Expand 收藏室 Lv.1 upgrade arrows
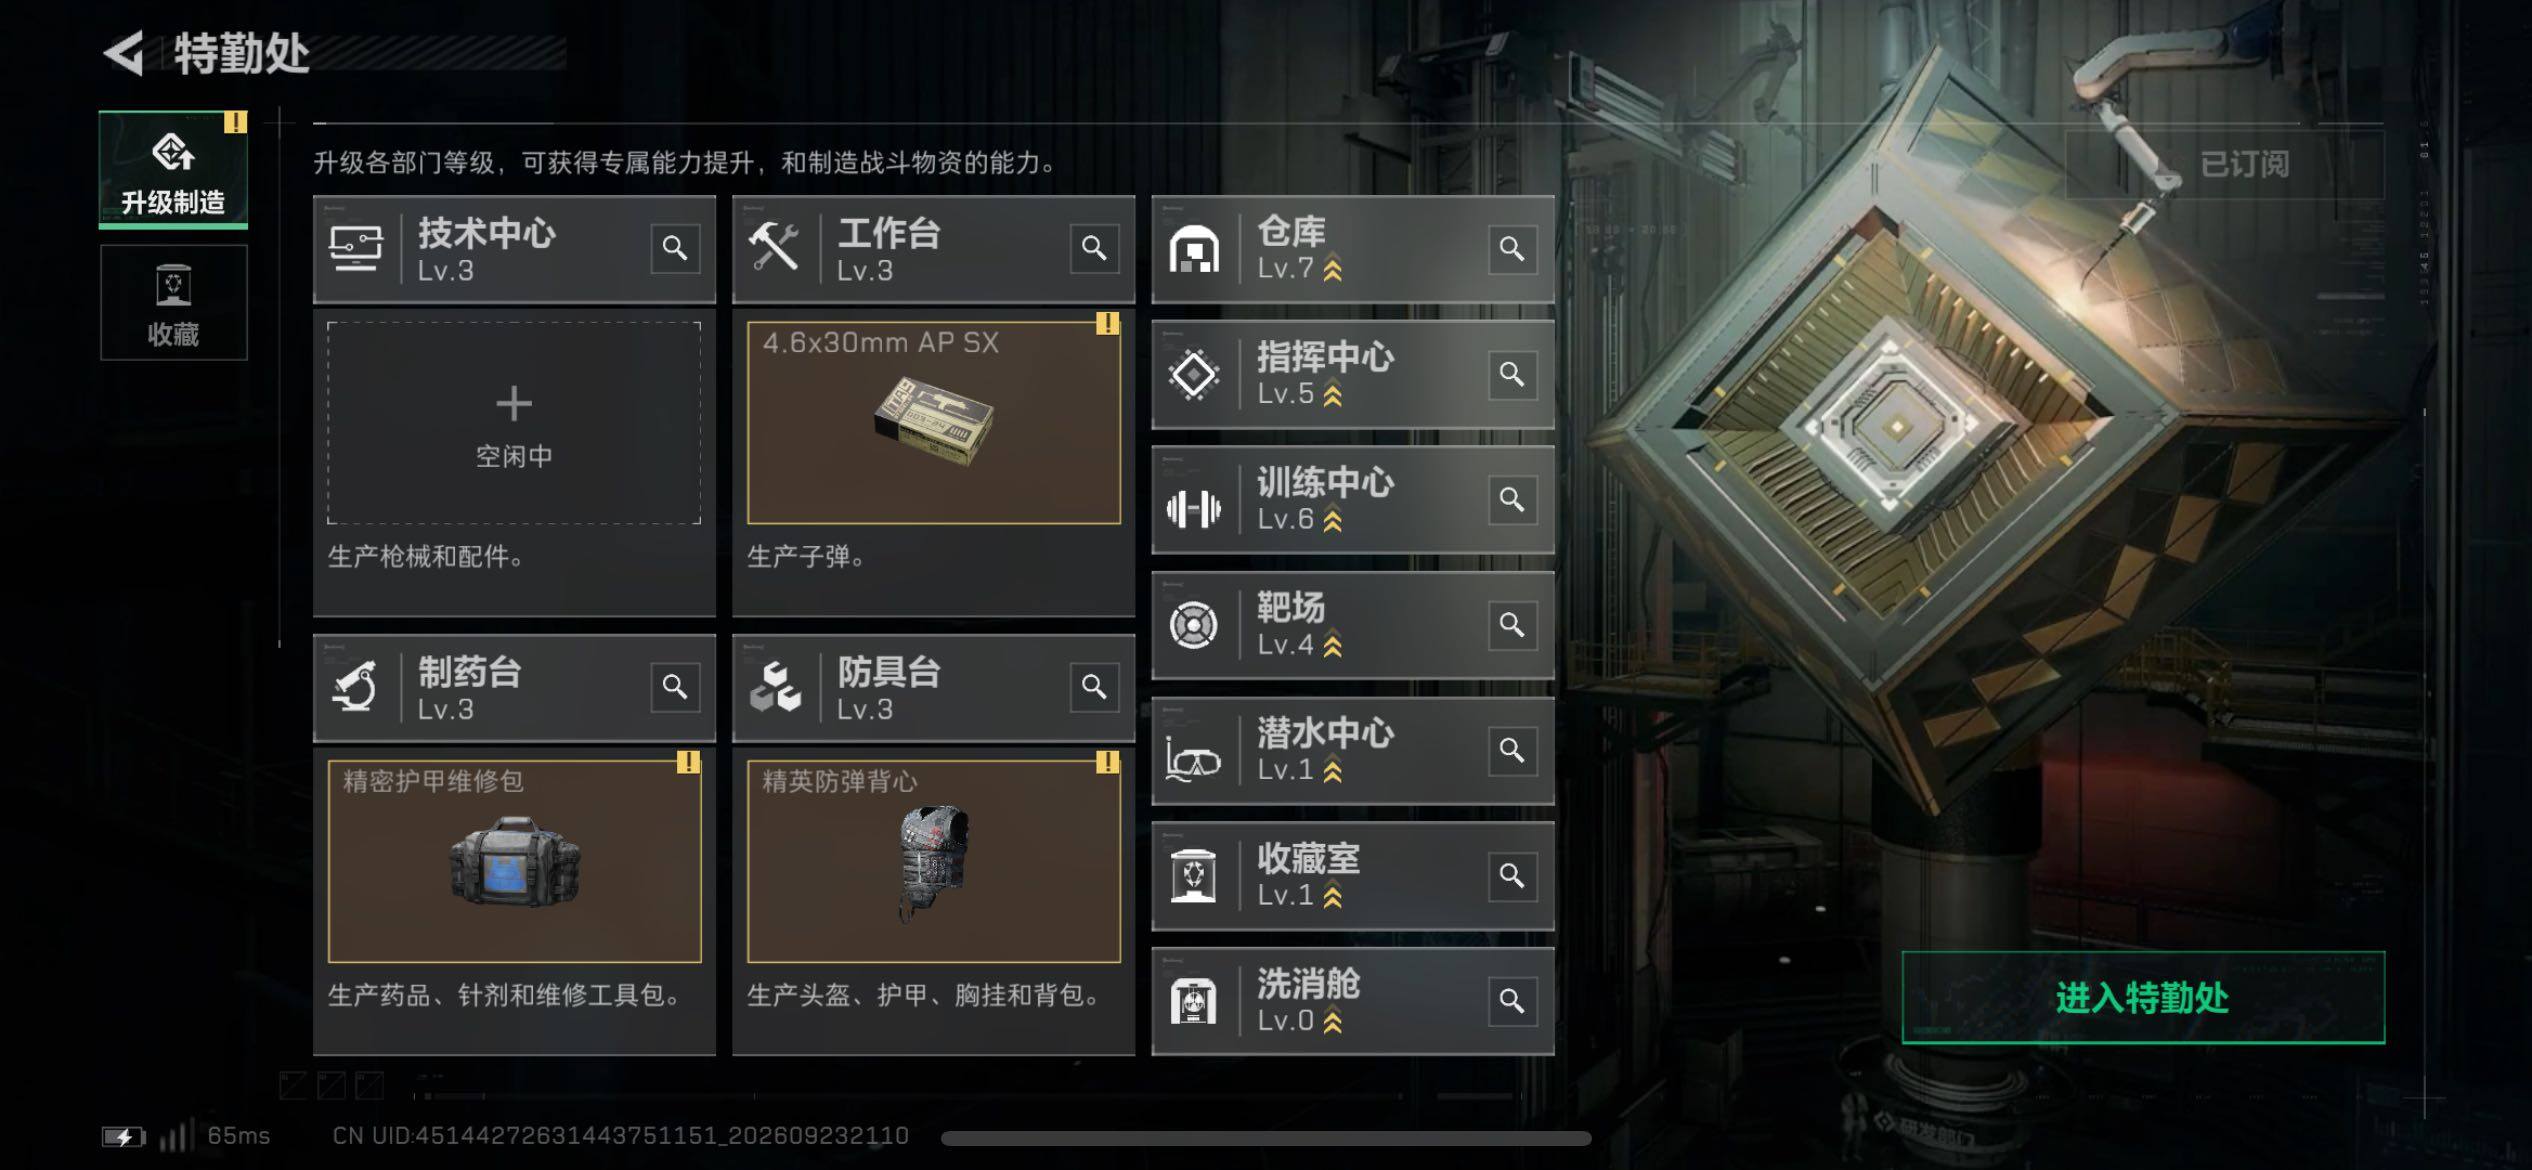This screenshot has height=1170, width=2532. coord(1333,897)
